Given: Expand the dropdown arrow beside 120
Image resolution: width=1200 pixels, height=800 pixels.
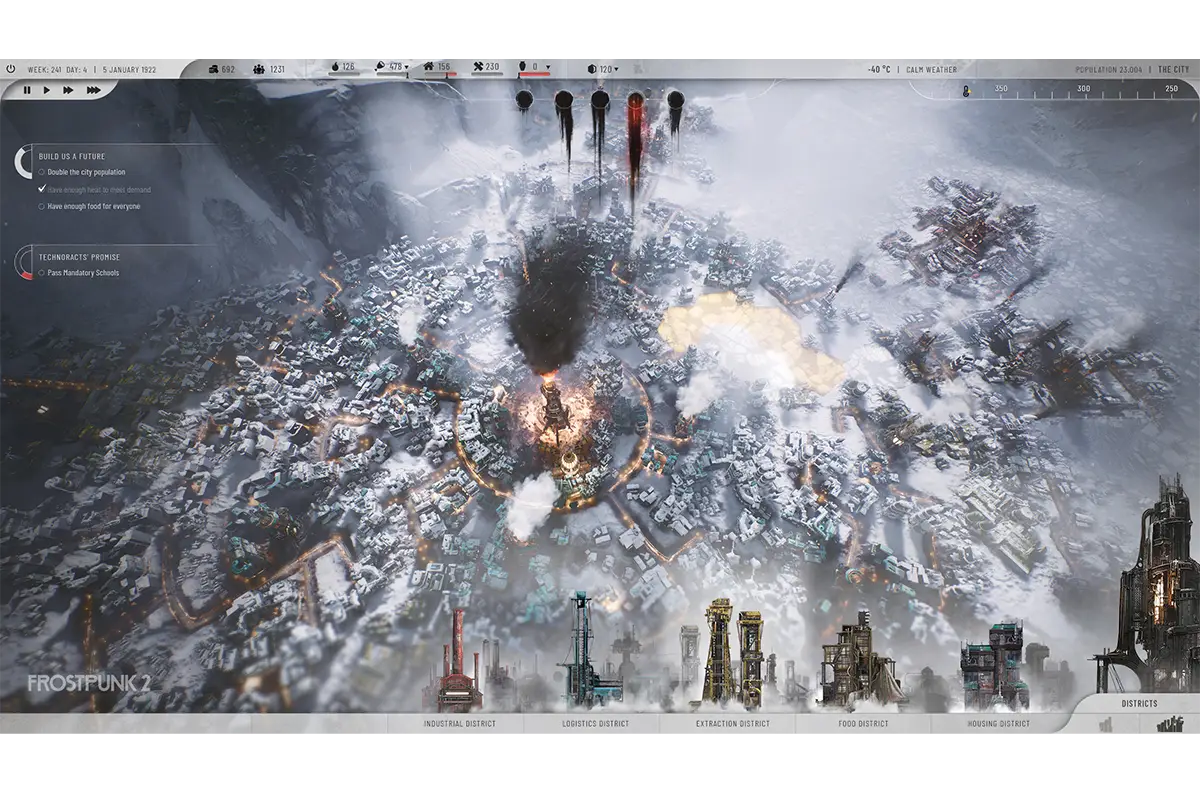Looking at the screenshot, I should [616, 69].
